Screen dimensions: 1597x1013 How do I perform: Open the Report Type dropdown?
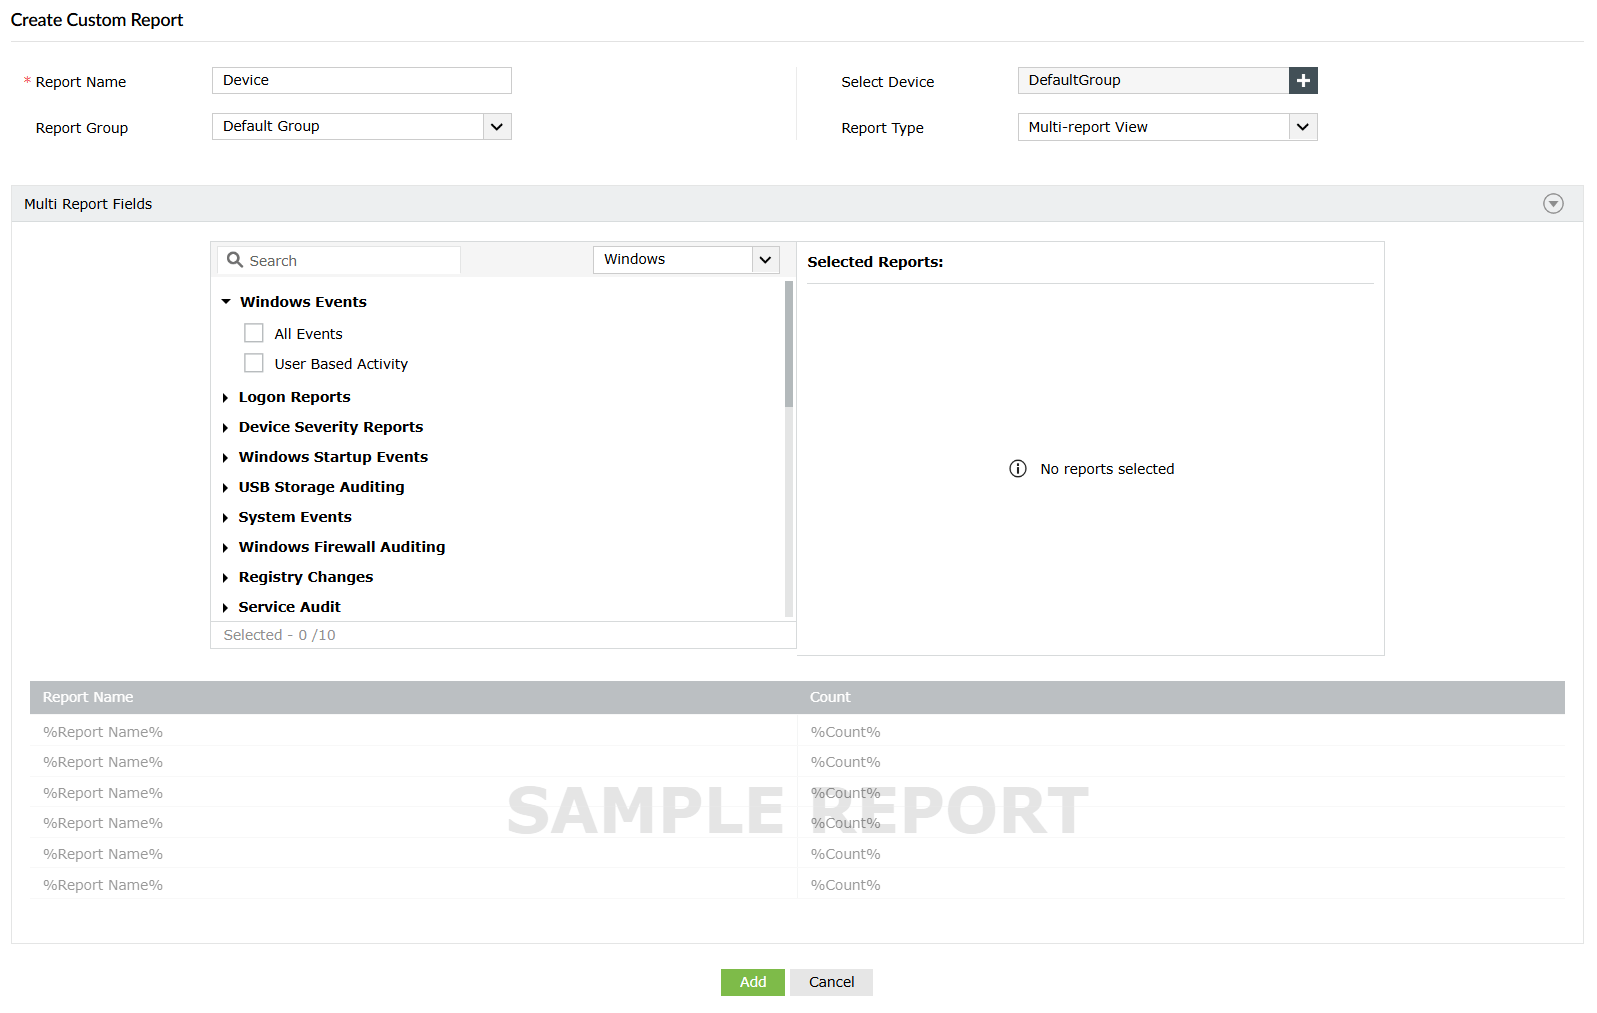pos(1167,127)
